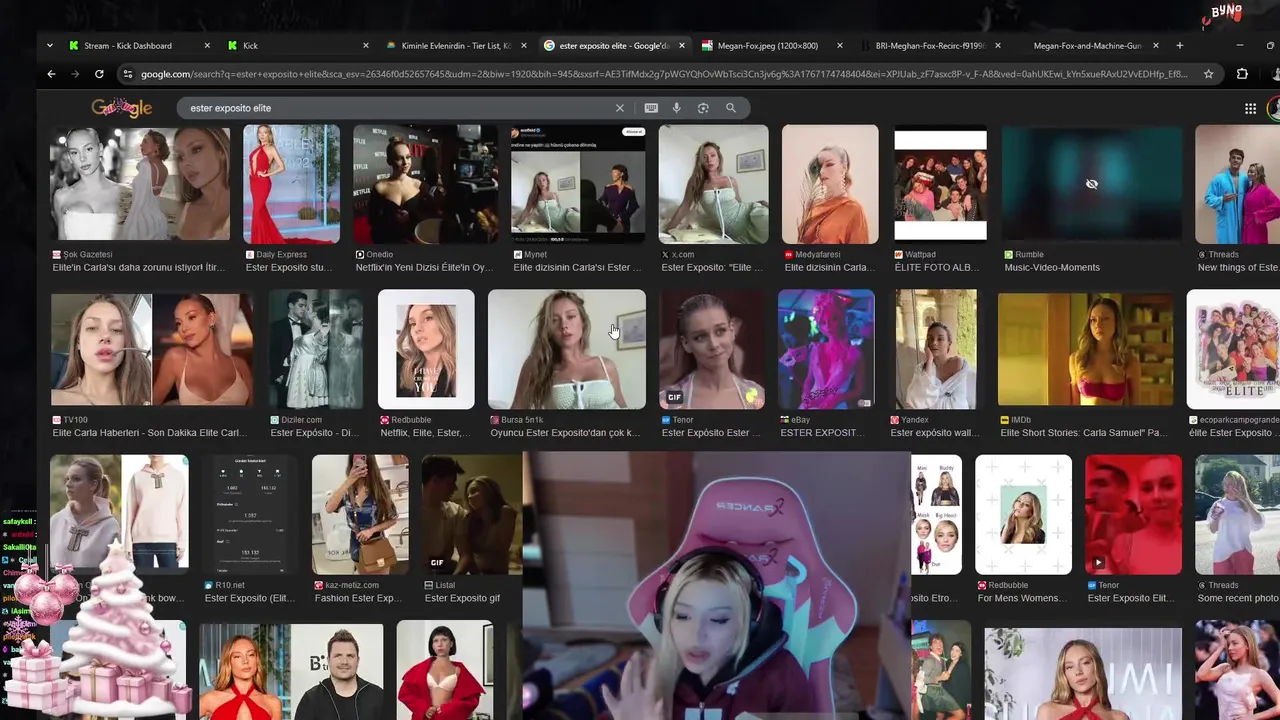Click 'Music-Video-Moments' Rumble caption link
Image resolution: width=1280 pixels, height=720 pixels.
pyautogui.click(x=1052, y=268)
